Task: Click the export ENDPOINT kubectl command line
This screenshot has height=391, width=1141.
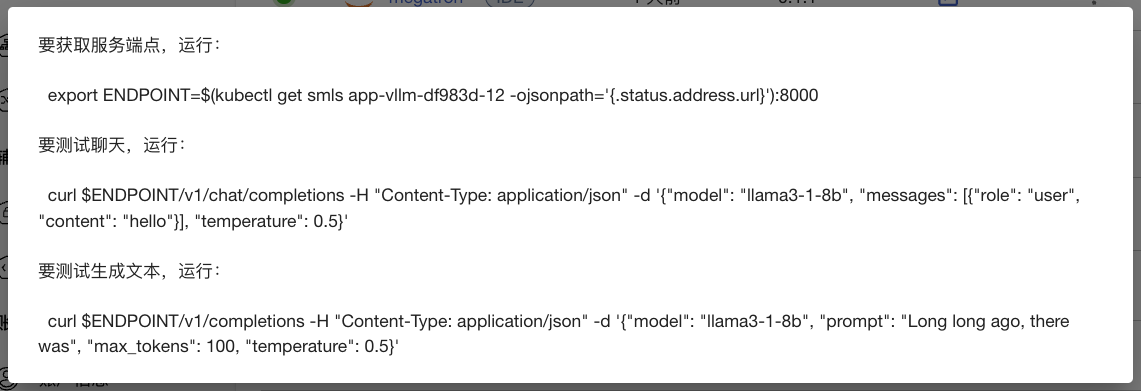Action: point(433,95)
